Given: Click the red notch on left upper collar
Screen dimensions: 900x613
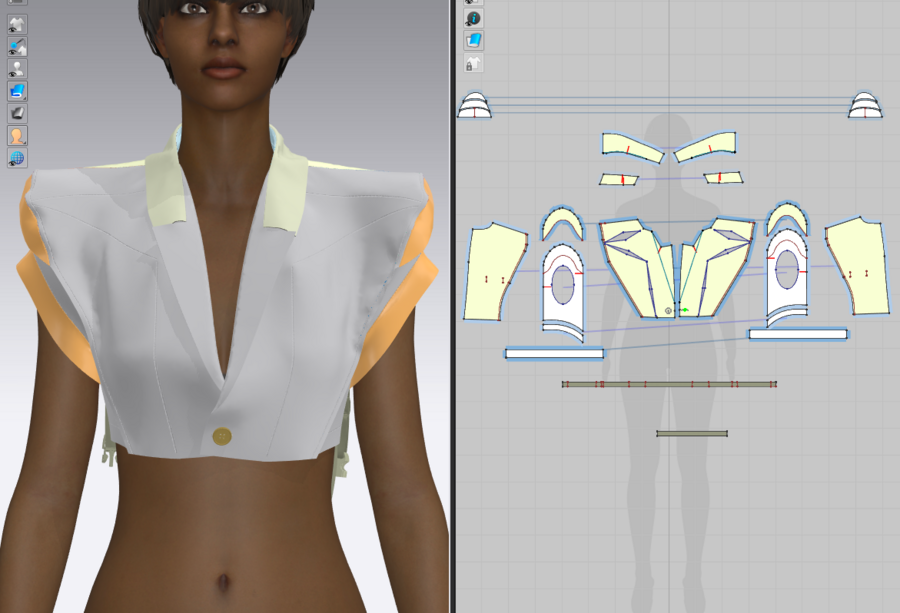Looking at the screenshot, I should pyautogui.click(x=628, y=150).
